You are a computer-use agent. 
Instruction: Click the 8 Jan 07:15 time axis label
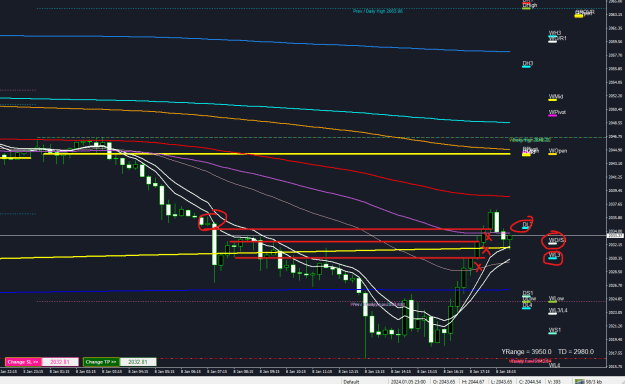click(217, 372)
